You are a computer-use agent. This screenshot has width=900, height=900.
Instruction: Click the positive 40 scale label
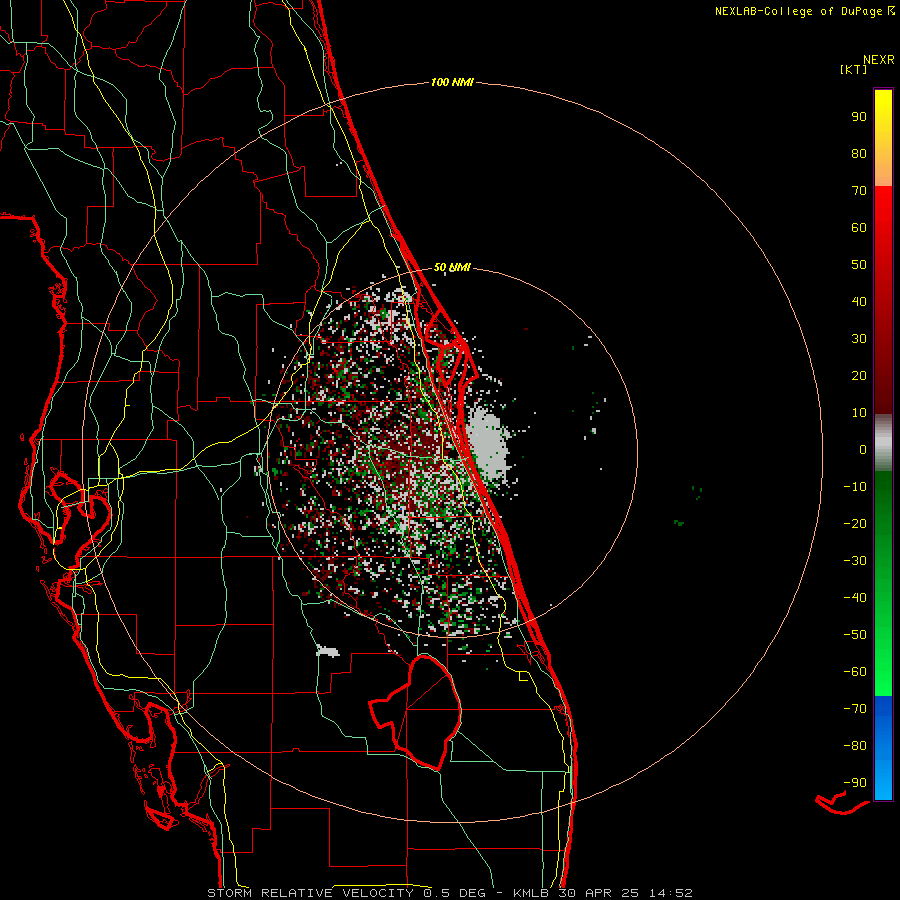click(x=859, y=301)
